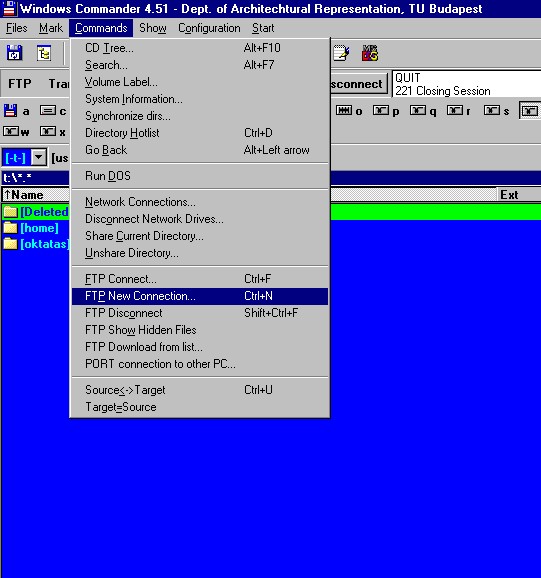This screenshot has height=578, width=541.
Task: Open the Start menu item
Action: (x=263, y=28)
